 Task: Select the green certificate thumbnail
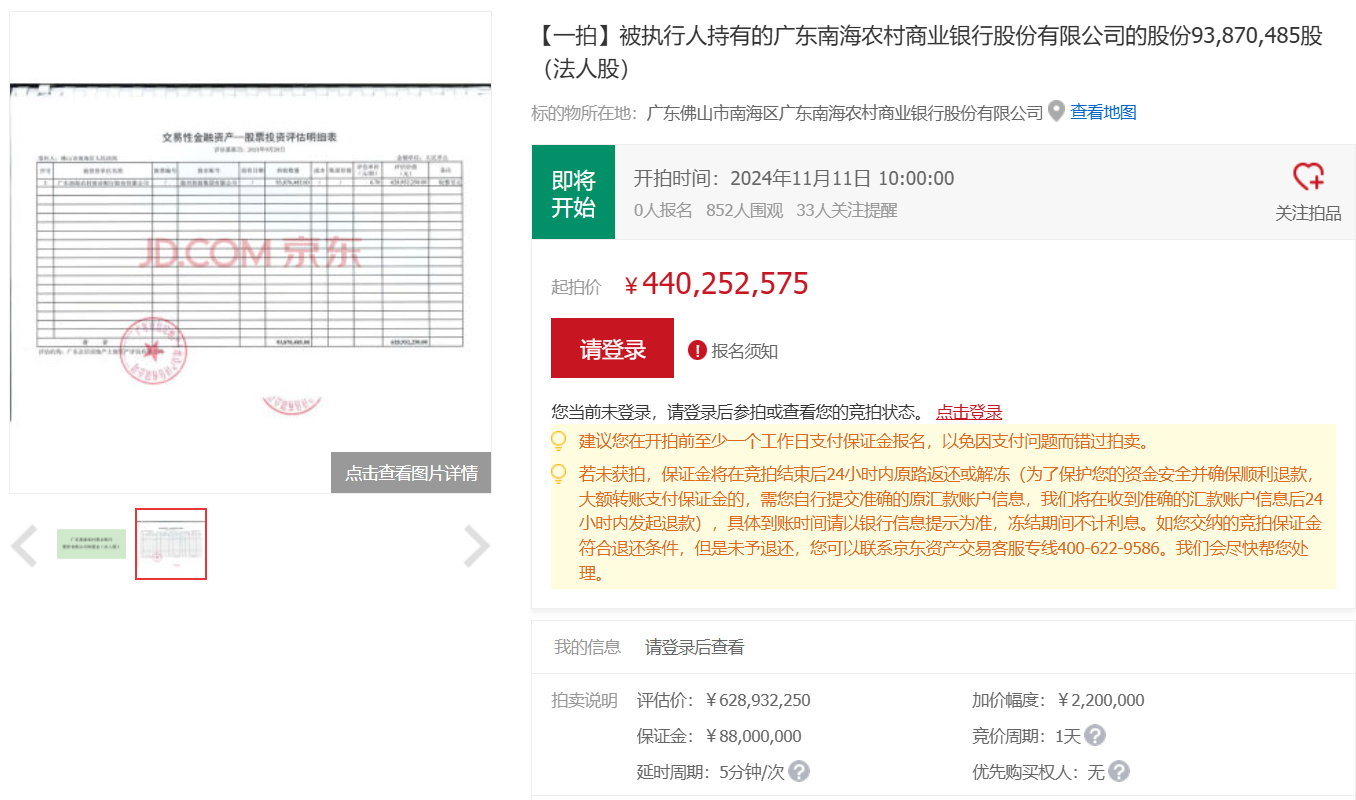[x=90, y=544]
